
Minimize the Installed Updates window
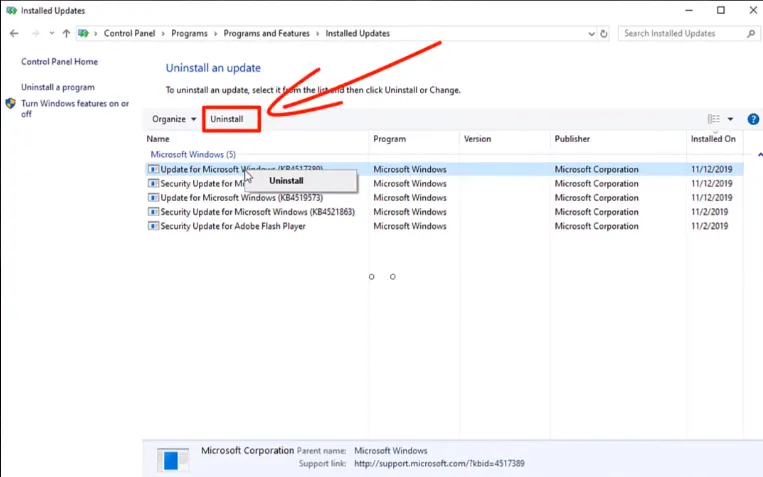coord(689,10)
